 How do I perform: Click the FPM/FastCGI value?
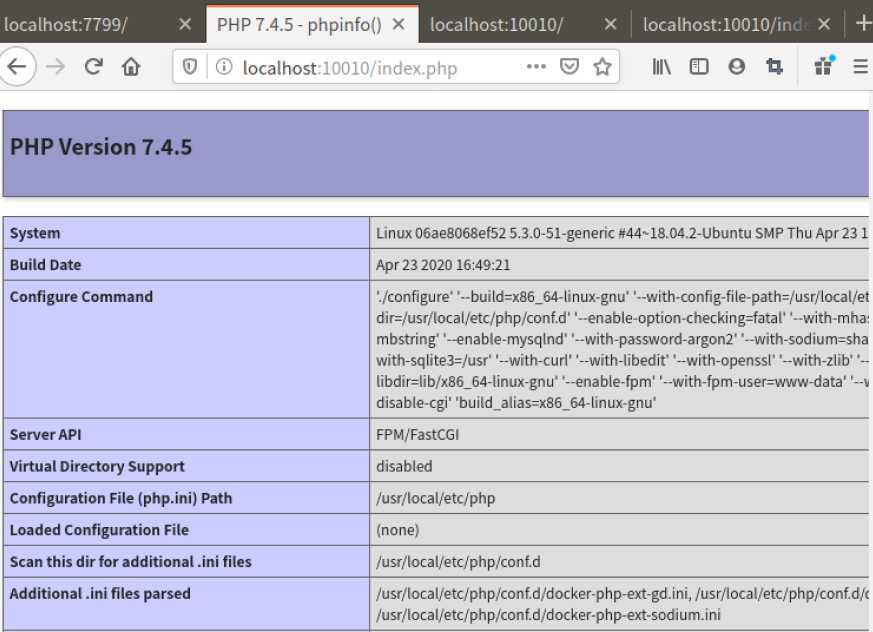tap(417, 434)
